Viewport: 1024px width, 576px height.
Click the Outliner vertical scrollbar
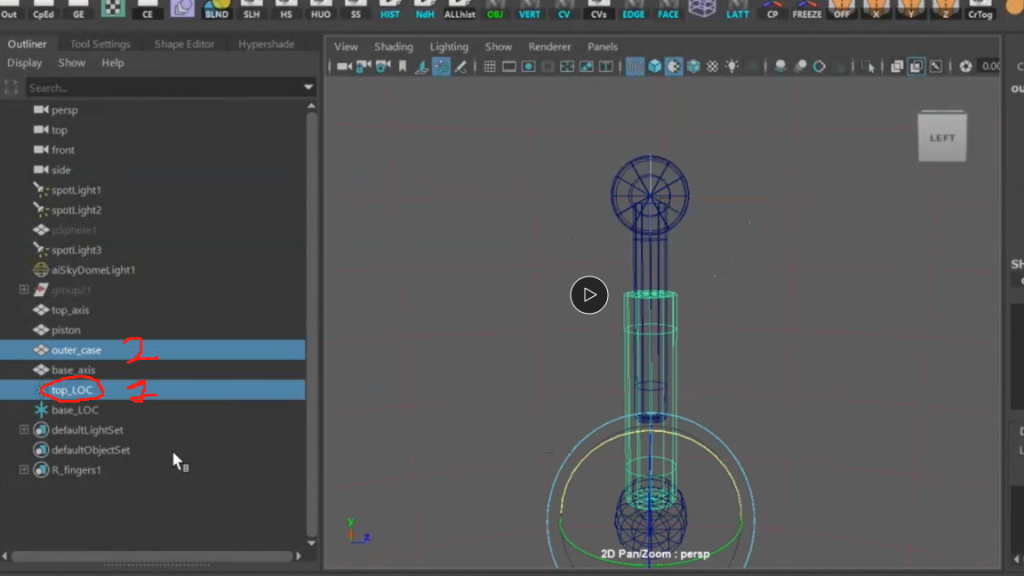[312, 323]
